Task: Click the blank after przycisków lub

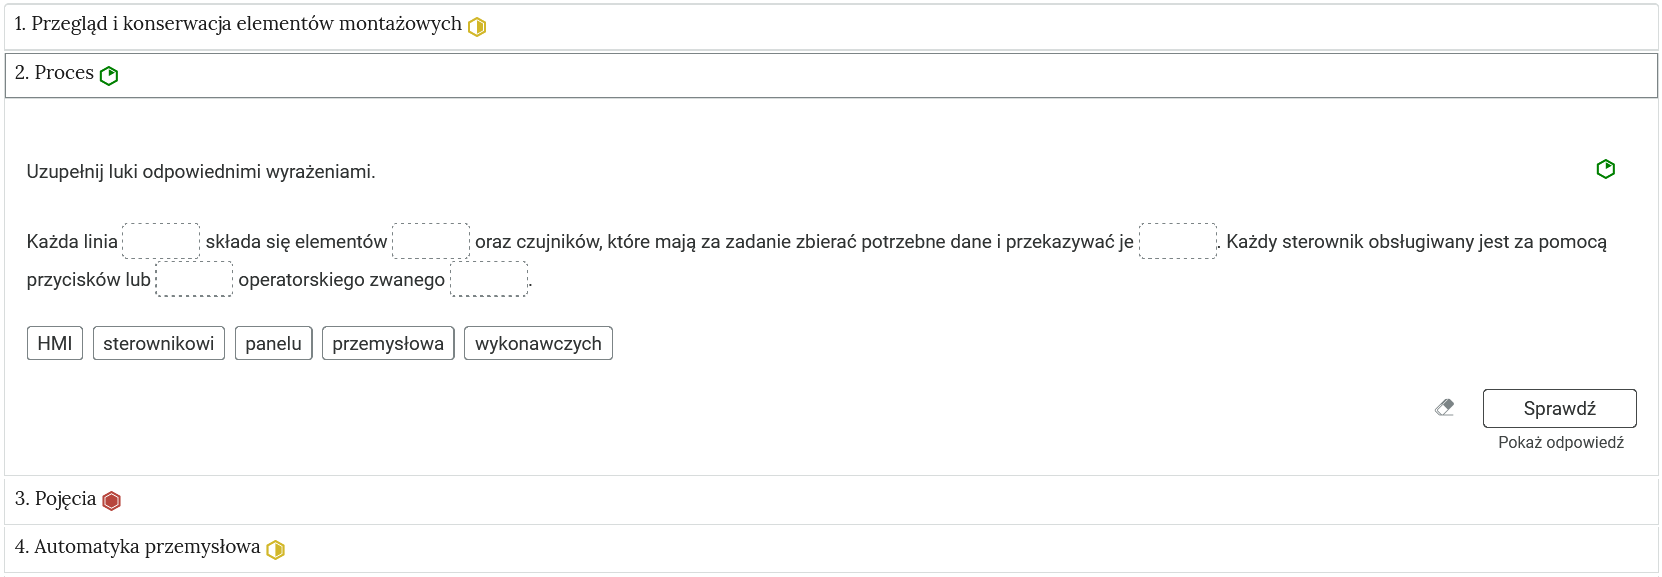Action: pos(194,279)
